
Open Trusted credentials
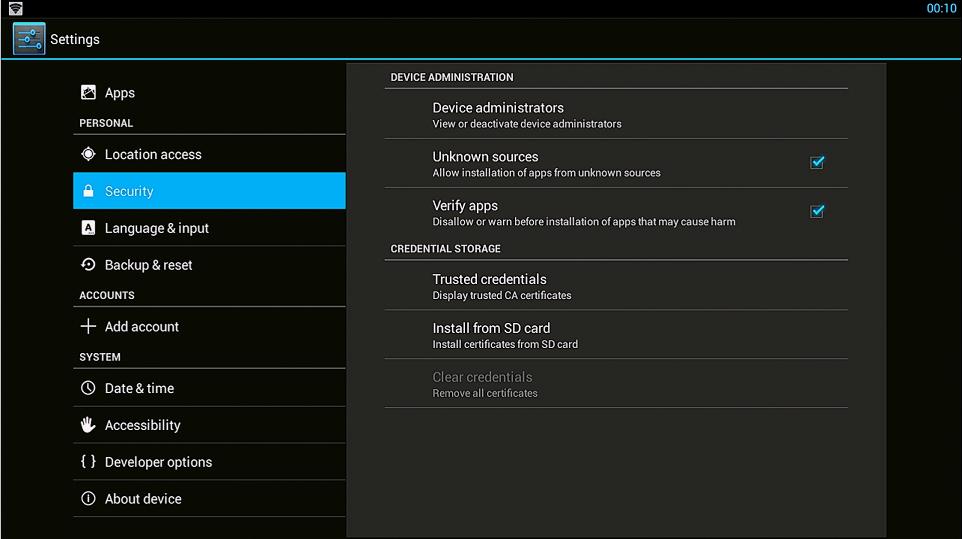[616, 286]
